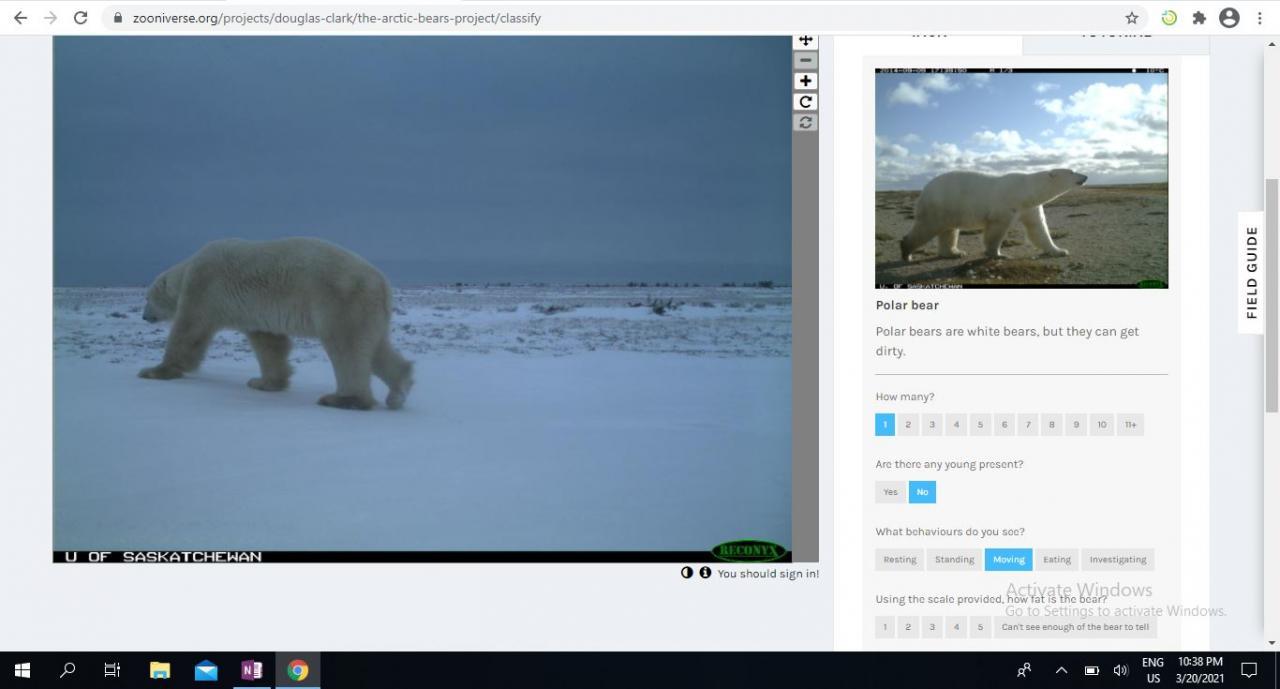This screenshot has width=1280, height=689.
Task: Rate bear fatness as 2
Action: (x=908, y=627)
